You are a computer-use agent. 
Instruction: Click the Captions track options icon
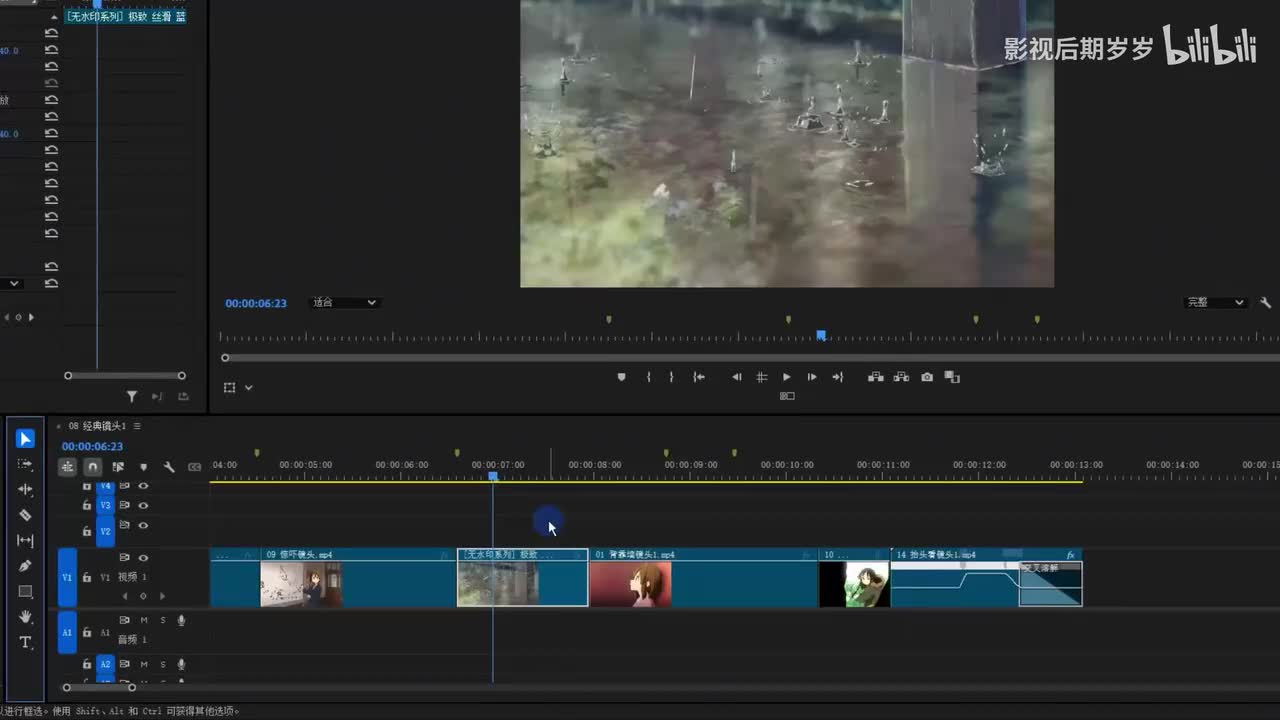[x=194, y=466]
